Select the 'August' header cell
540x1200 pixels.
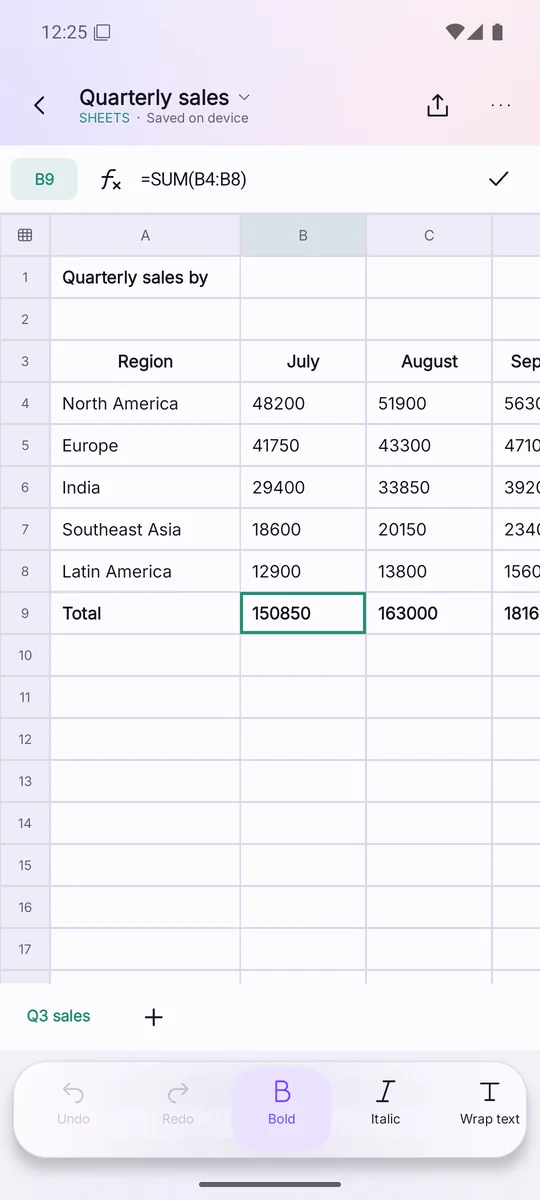[429, 361]
